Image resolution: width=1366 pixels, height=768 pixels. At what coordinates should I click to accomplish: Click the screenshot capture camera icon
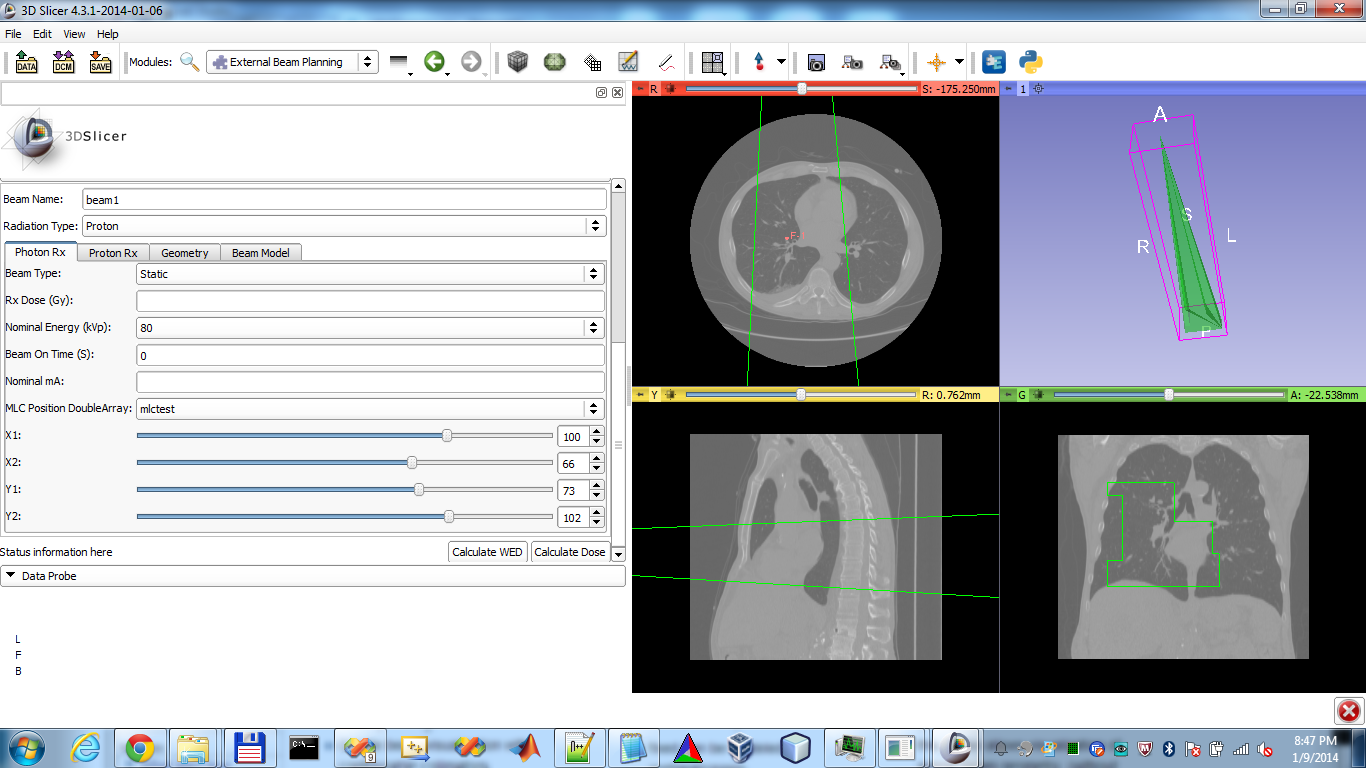(816, 62)
